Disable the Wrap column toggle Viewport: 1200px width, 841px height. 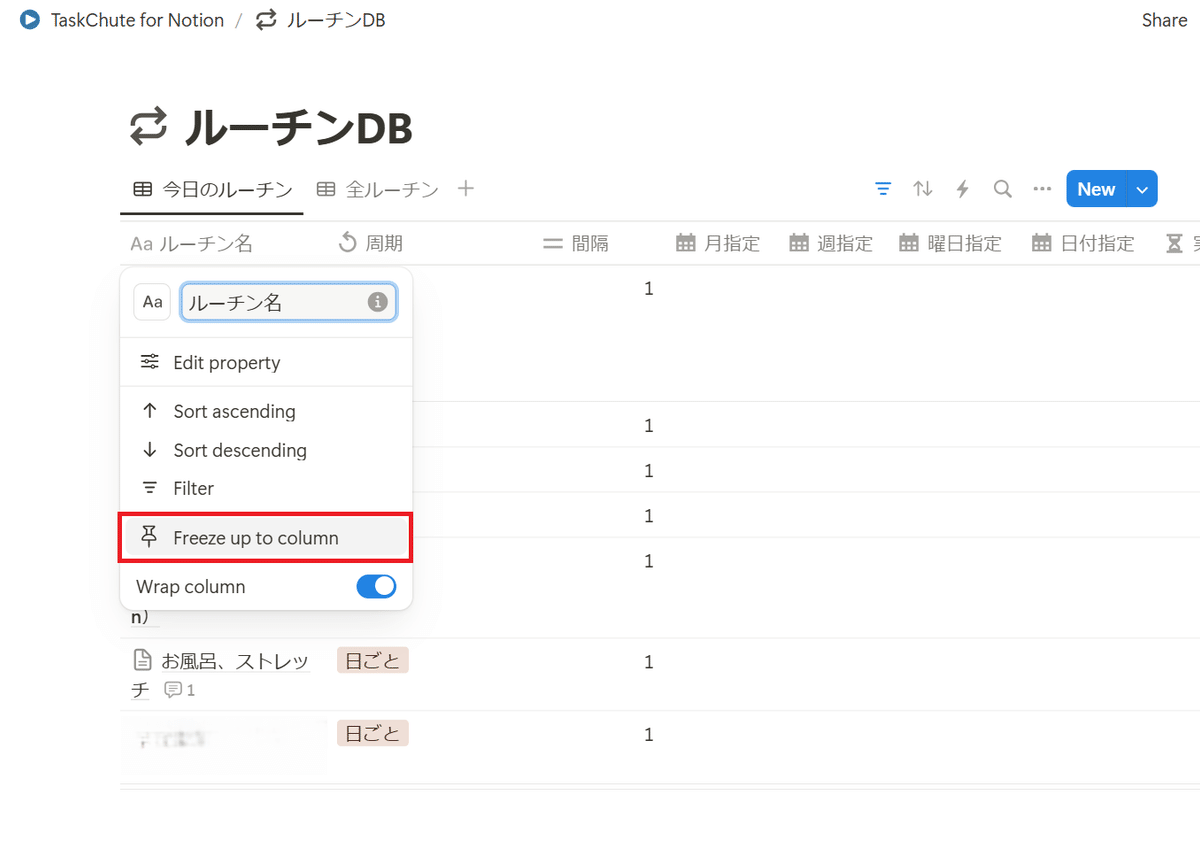pos(377,586)
